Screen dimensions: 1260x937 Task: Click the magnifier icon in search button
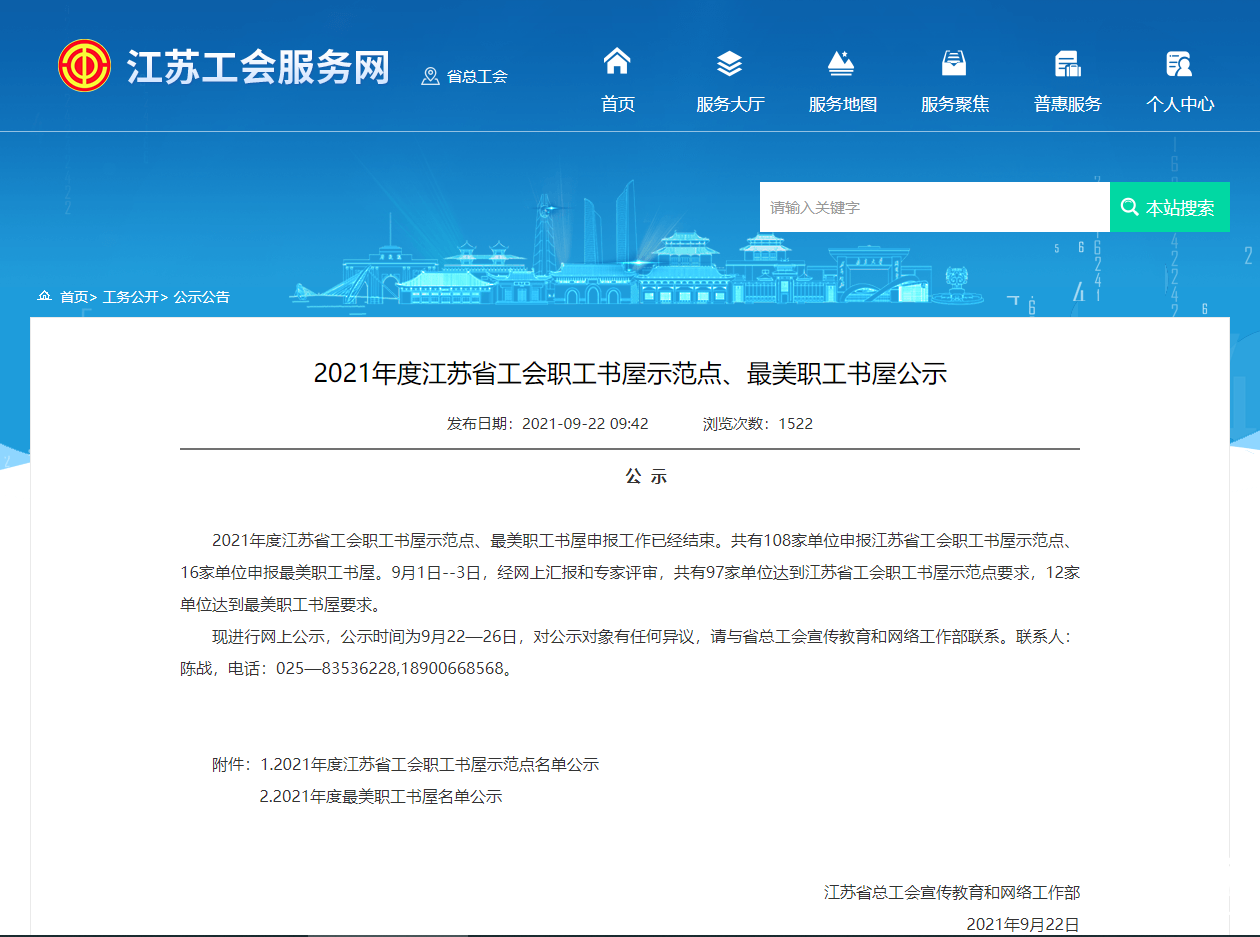pos(1130,207)
